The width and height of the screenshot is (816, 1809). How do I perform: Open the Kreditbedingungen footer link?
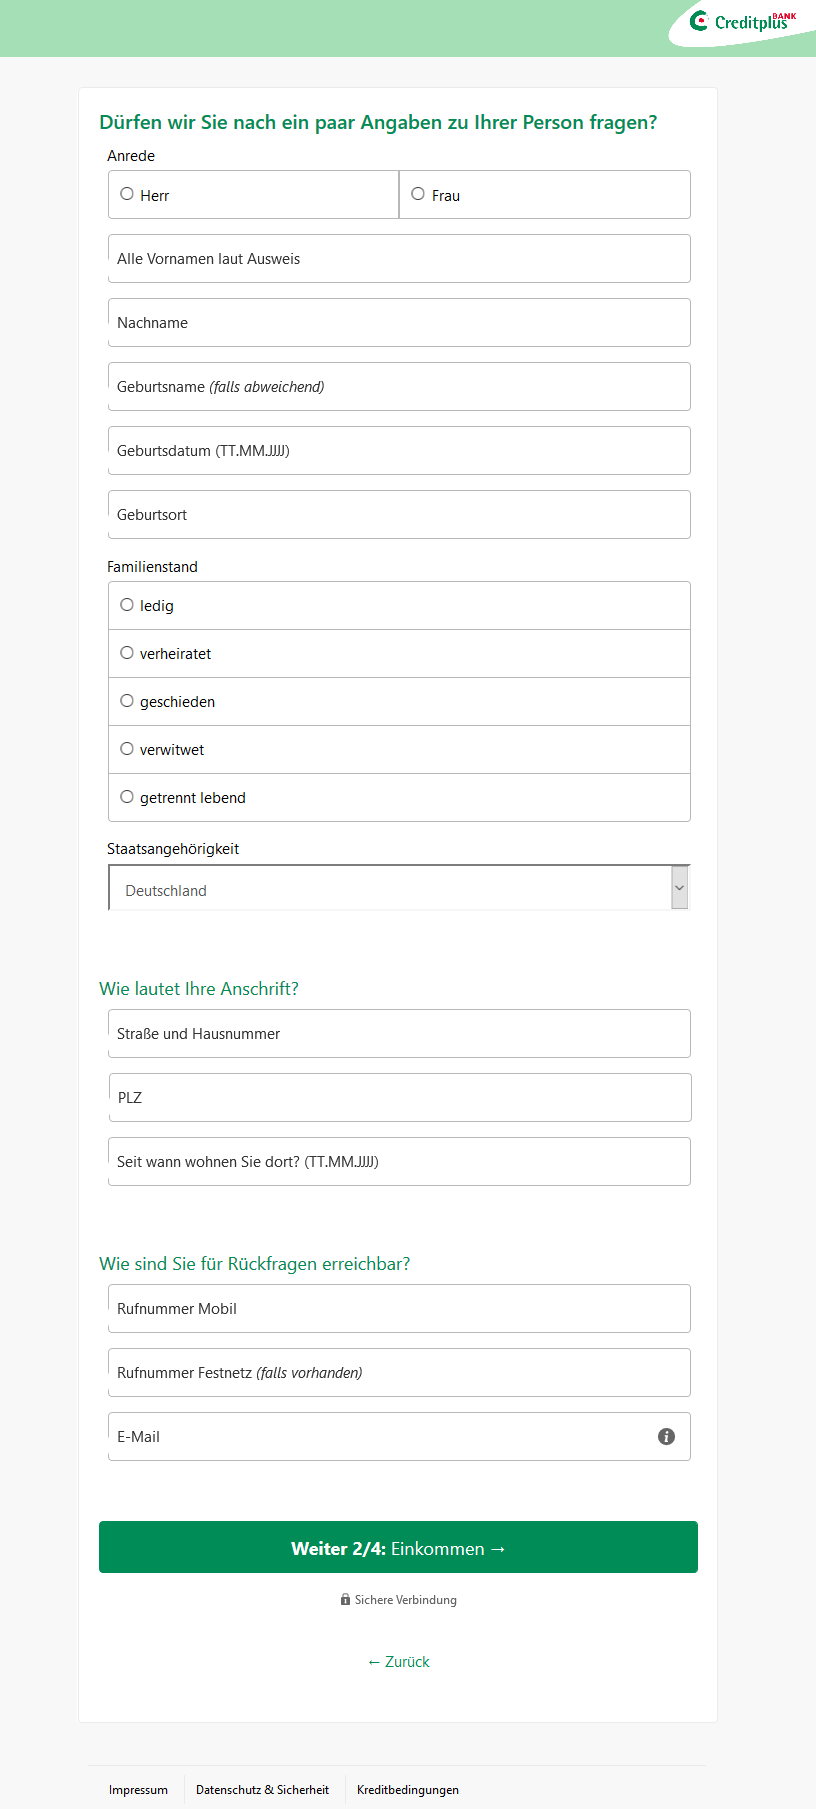(x=408, y=1790)
